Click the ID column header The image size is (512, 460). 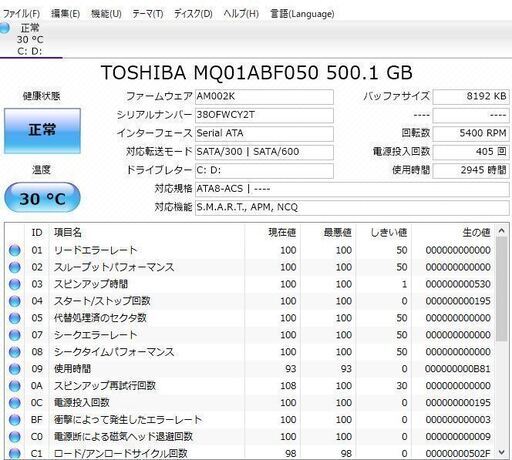(37, 232)
